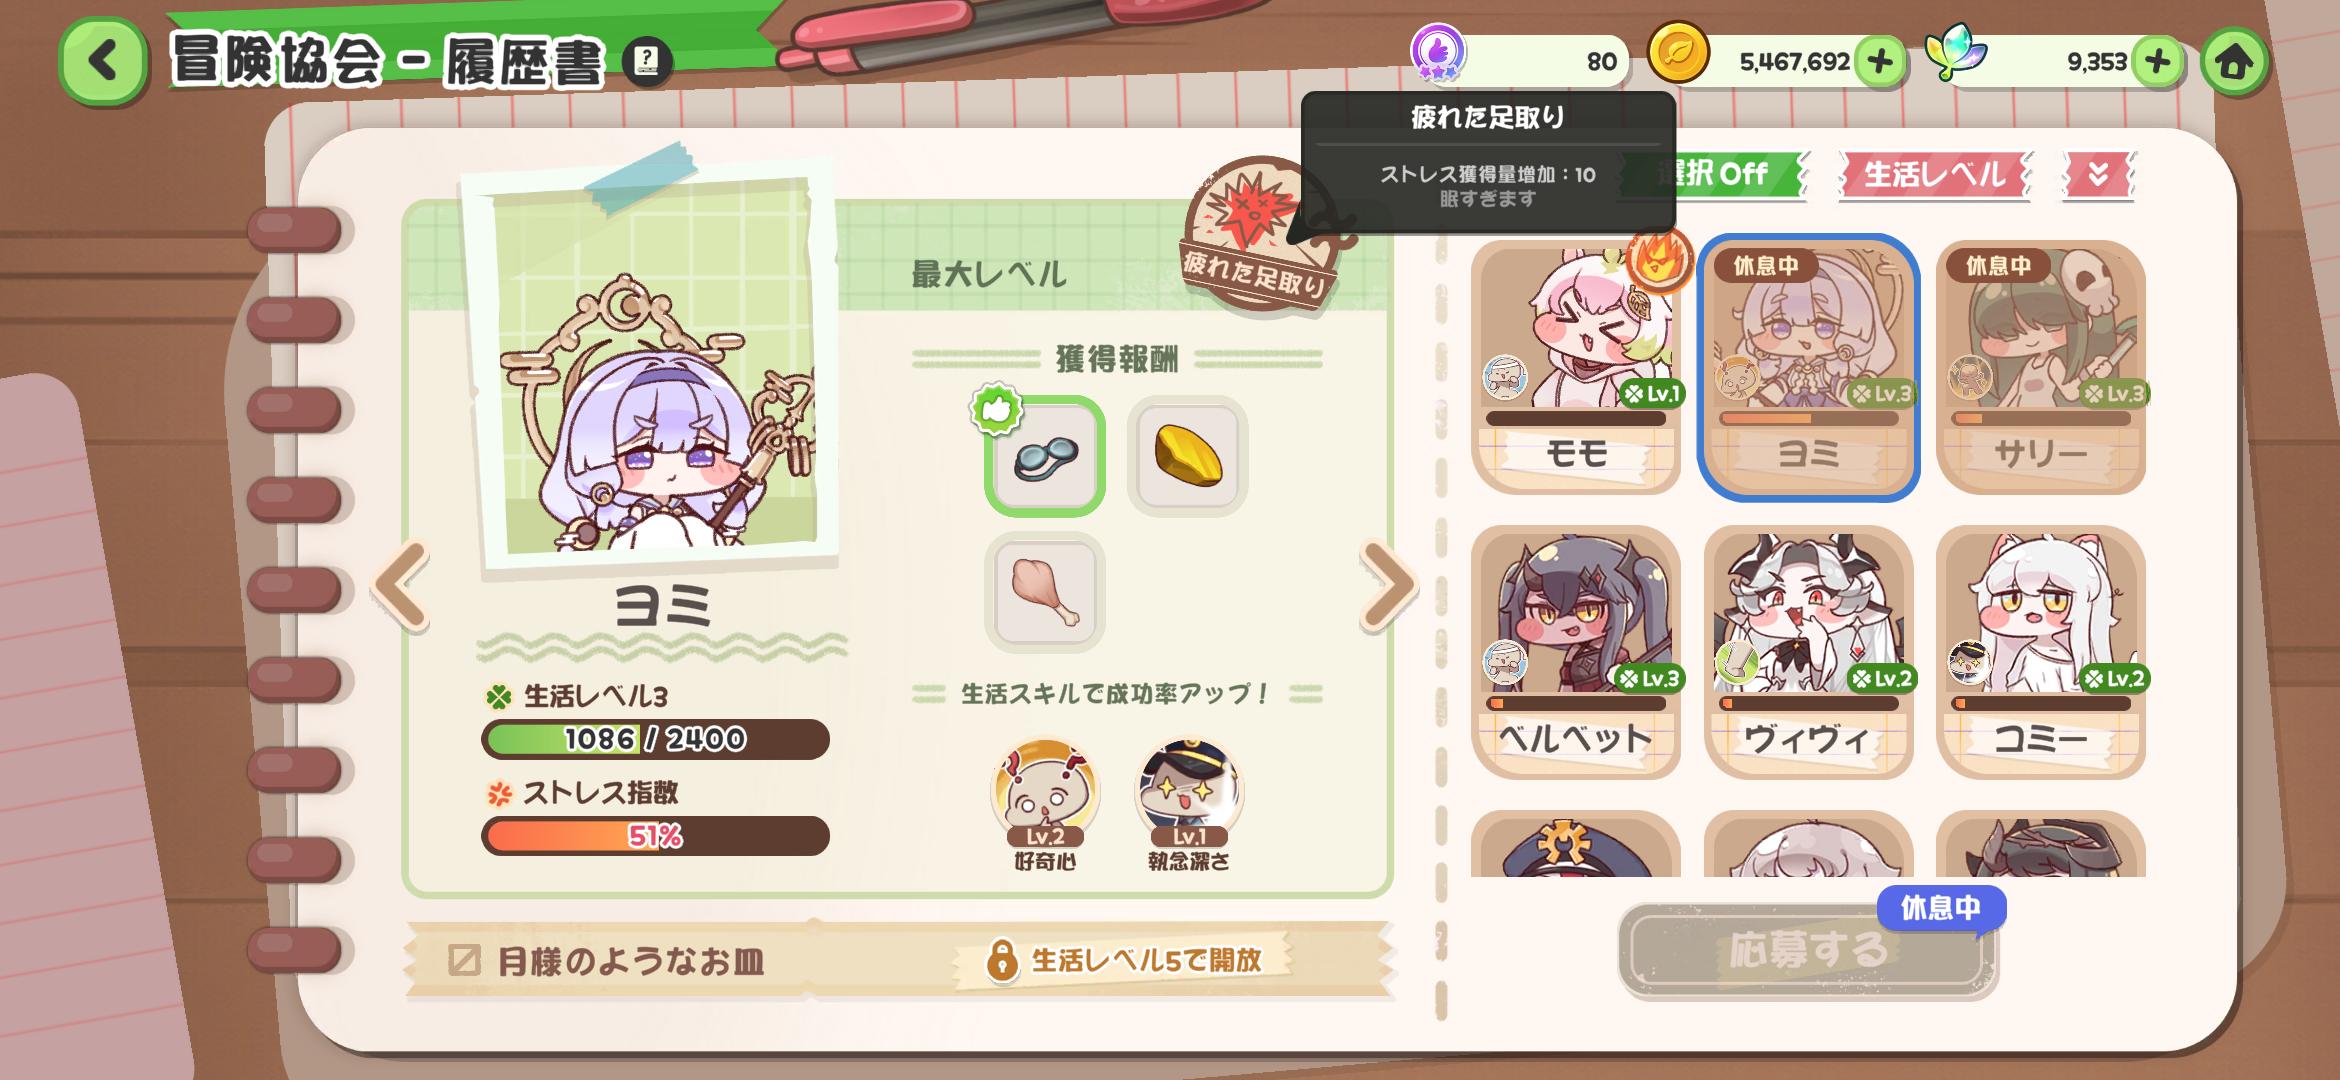This screenshot has width=2340, height=1080.
Task: Show next character with right arrow
Action: tap(1388, 586)
